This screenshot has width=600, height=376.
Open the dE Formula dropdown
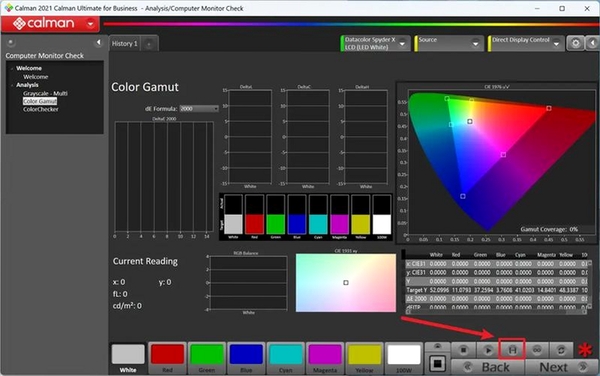coord(199,109)
